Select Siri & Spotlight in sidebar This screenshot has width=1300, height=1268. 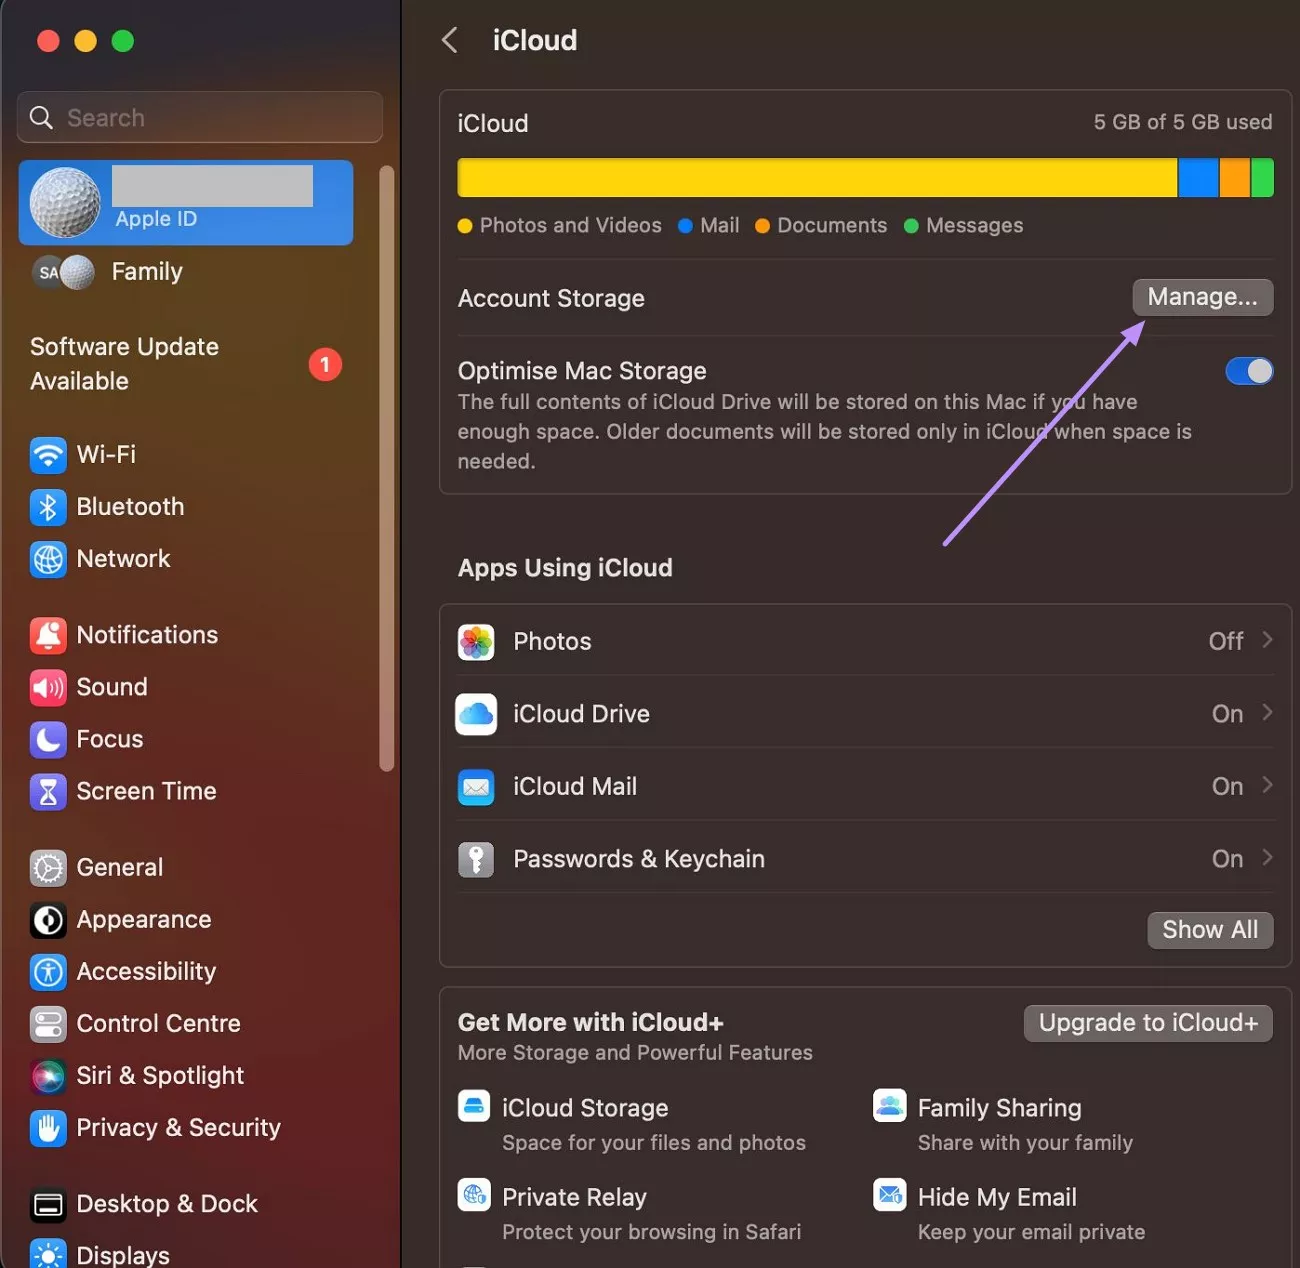(186, 1076)
